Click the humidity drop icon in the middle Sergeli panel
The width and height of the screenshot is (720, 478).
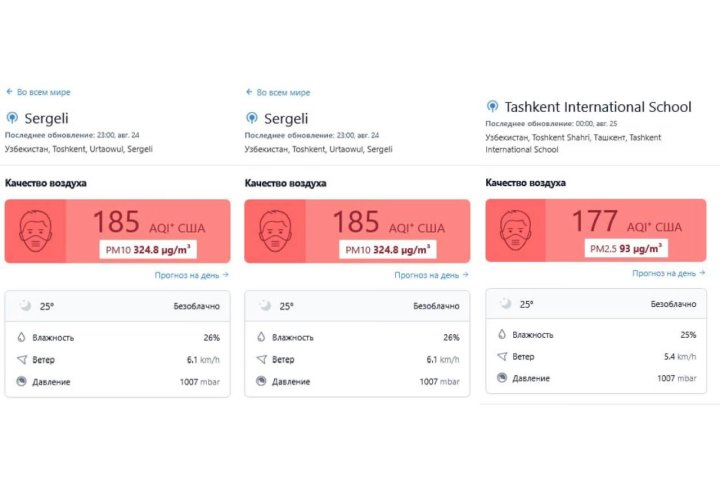tap(263, 338)
